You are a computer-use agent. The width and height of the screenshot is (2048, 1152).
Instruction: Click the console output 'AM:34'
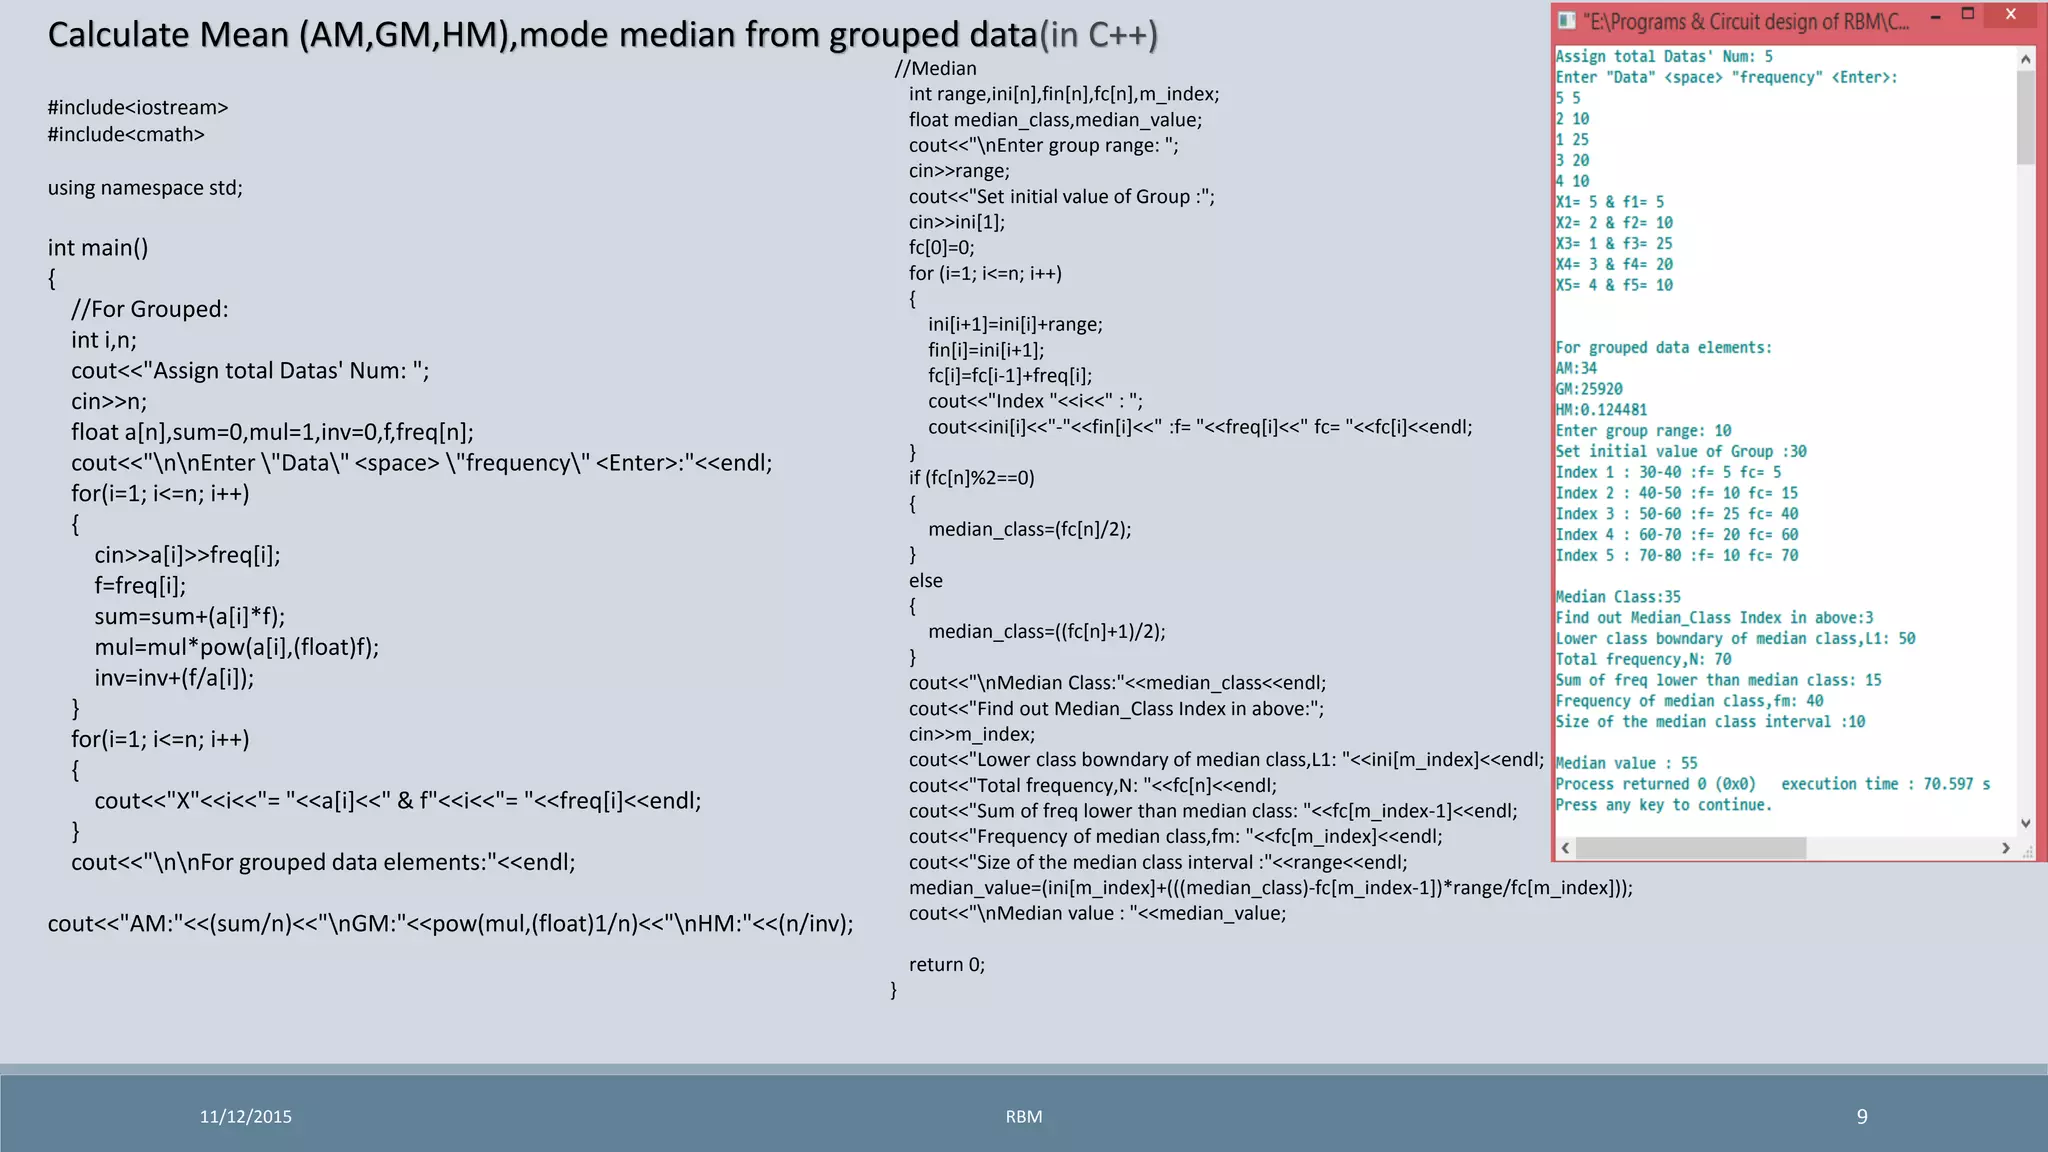click(1577, 368)
